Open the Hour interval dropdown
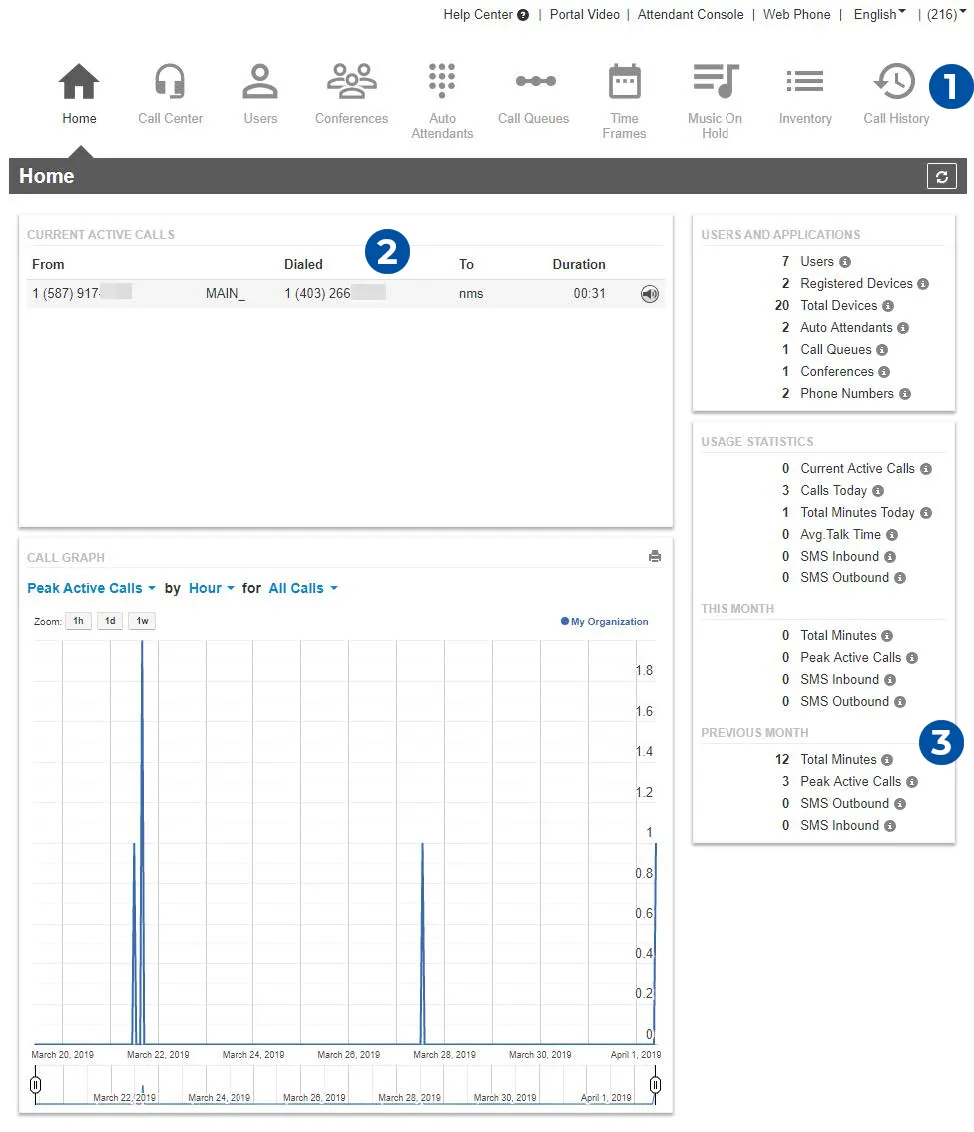 coord(212,588)
